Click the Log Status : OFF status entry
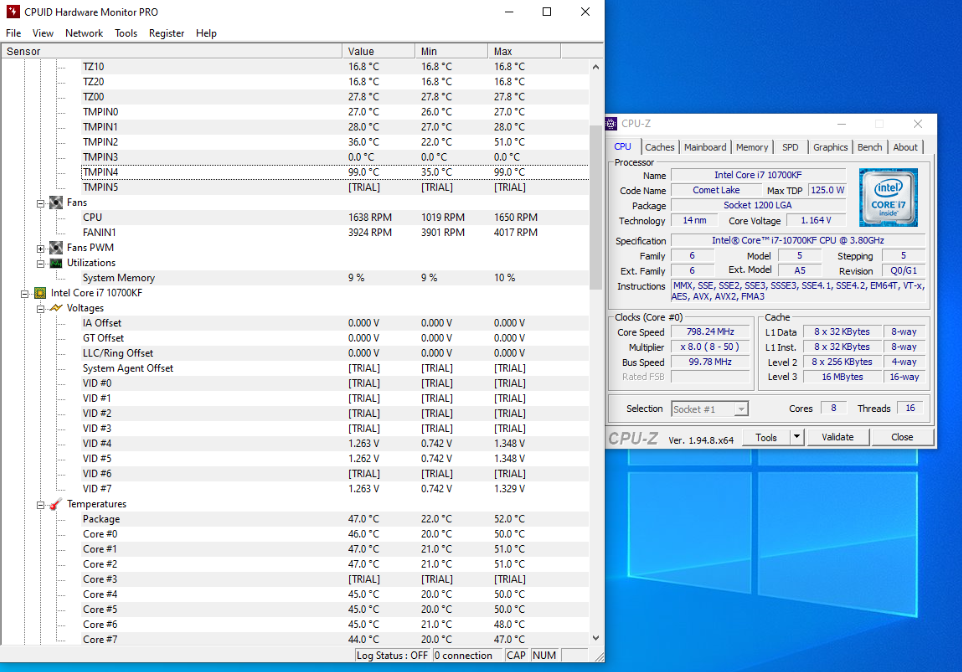 (x=393, y=655)
